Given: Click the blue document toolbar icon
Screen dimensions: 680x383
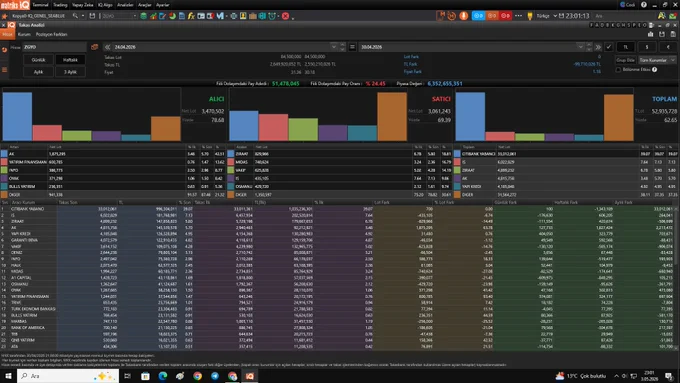Looking at the screenshot, I should (182, 16).
